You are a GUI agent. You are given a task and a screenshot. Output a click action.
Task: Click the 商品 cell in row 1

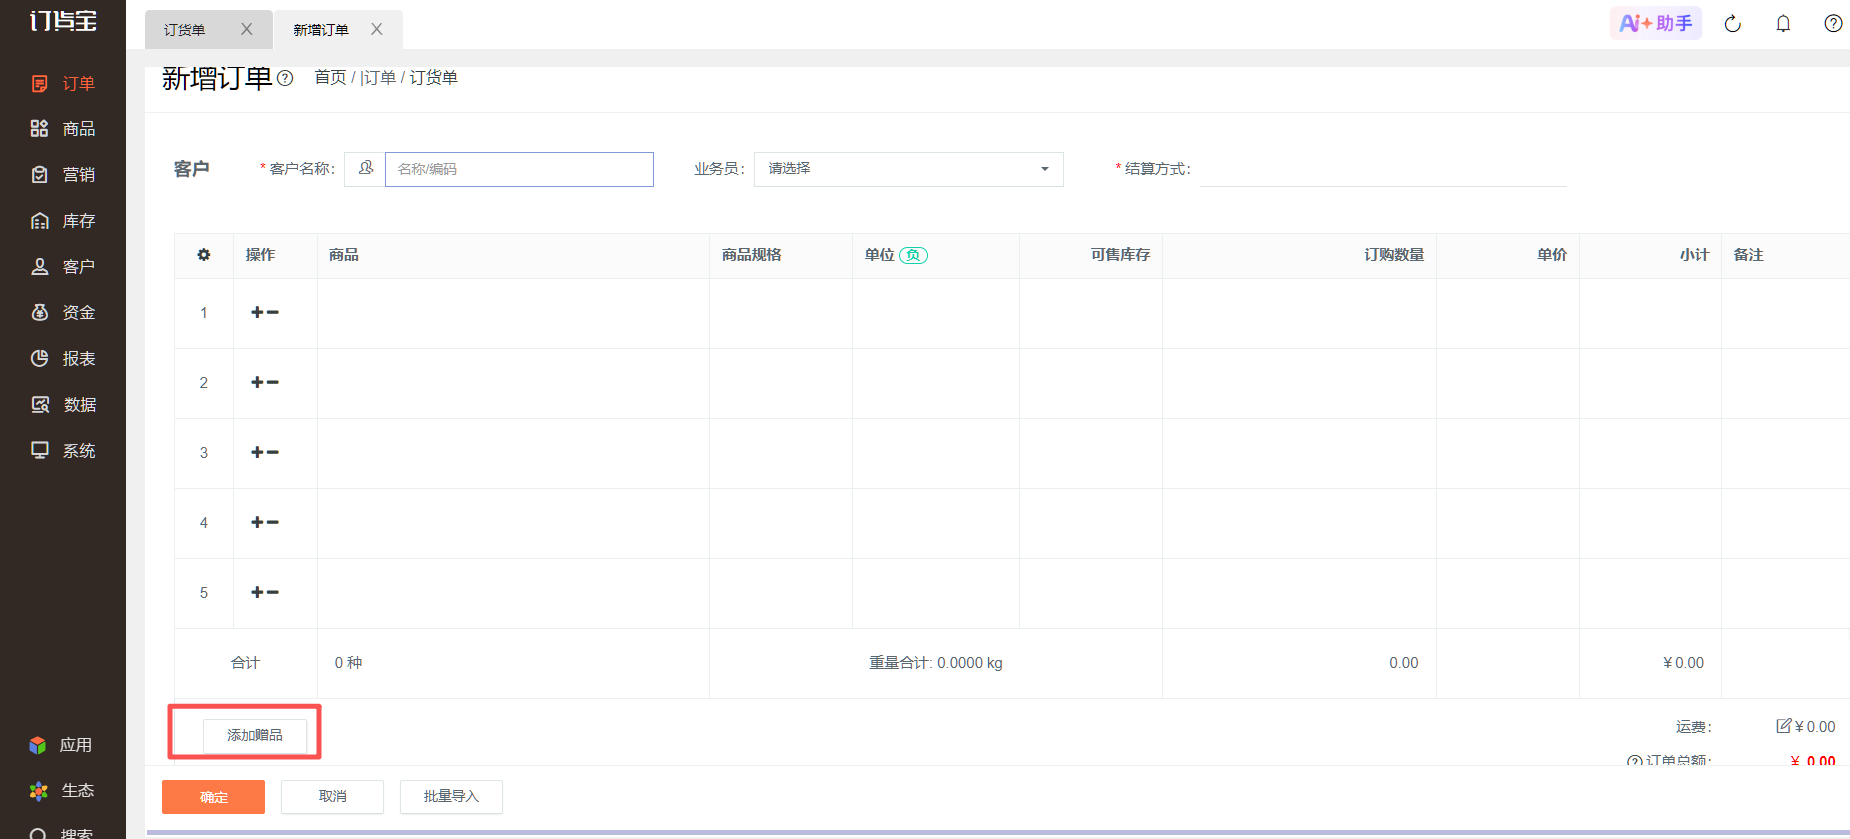pyautogui.click(x=513, y=313)
